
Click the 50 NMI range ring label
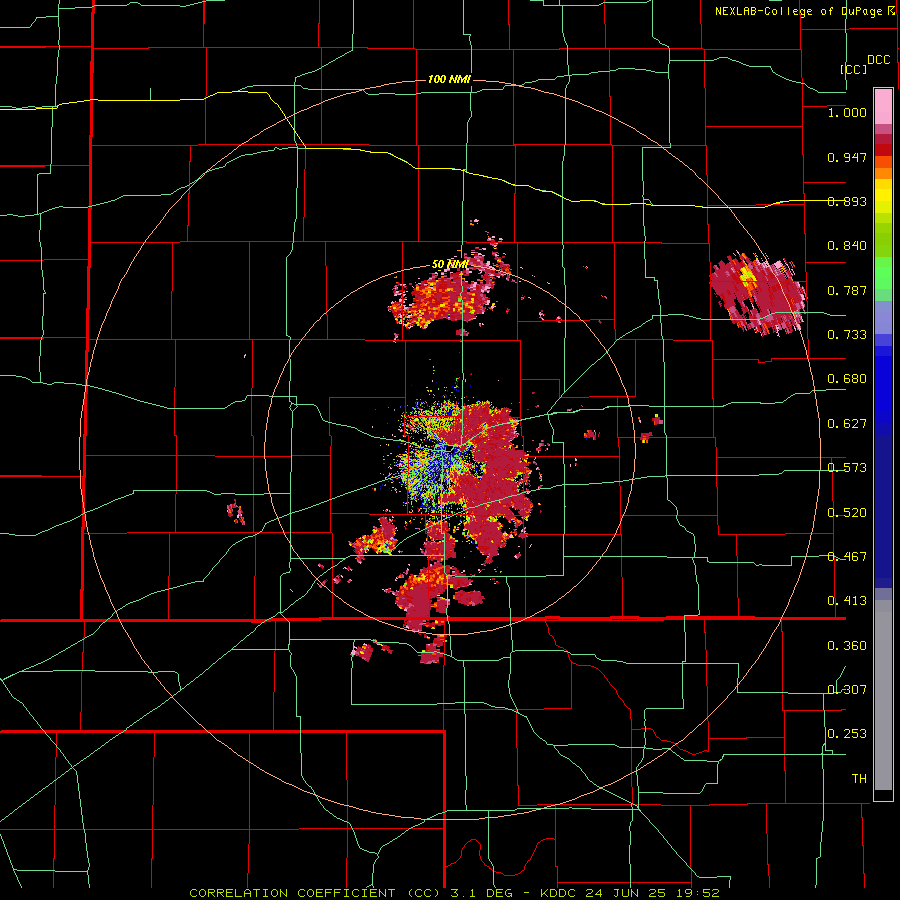click(450, 265)
